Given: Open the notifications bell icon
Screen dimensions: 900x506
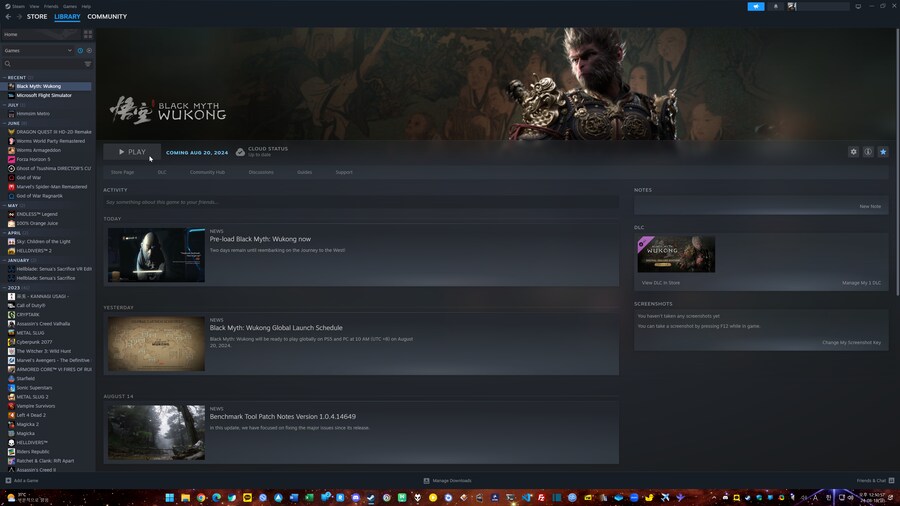Looking at the screenshot, I should 776,6.
